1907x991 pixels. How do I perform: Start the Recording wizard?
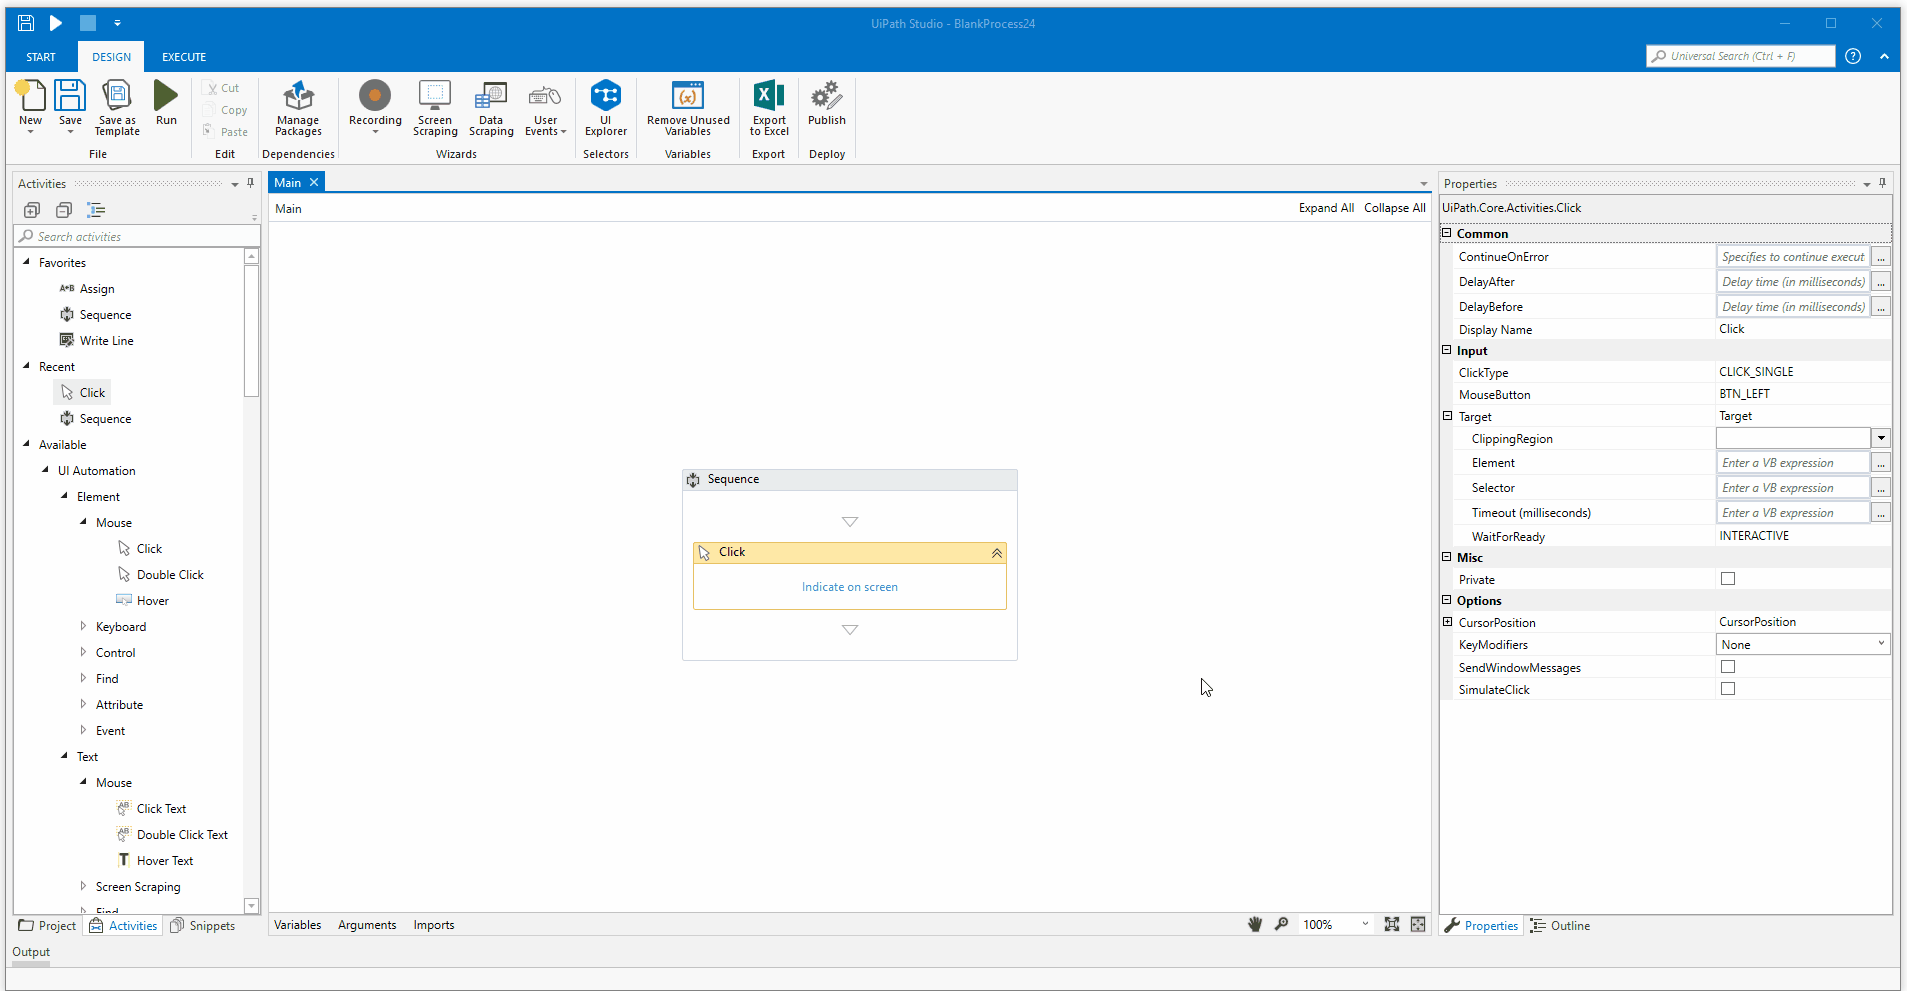pyautogui.click(x=375, y=106)
